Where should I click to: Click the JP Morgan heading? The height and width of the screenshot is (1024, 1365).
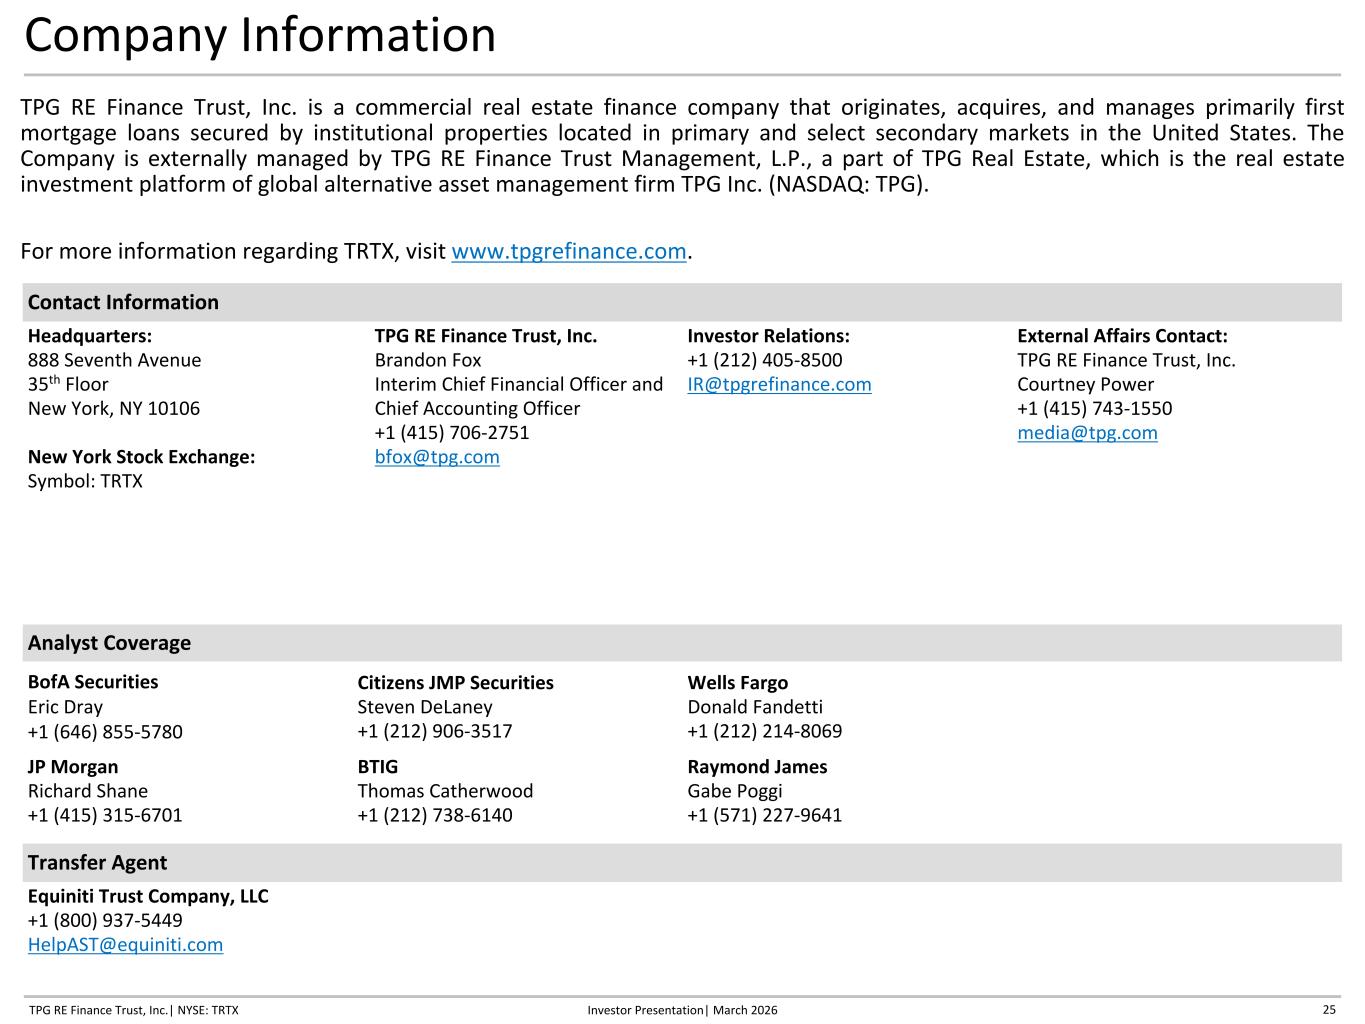coord(73,767)
